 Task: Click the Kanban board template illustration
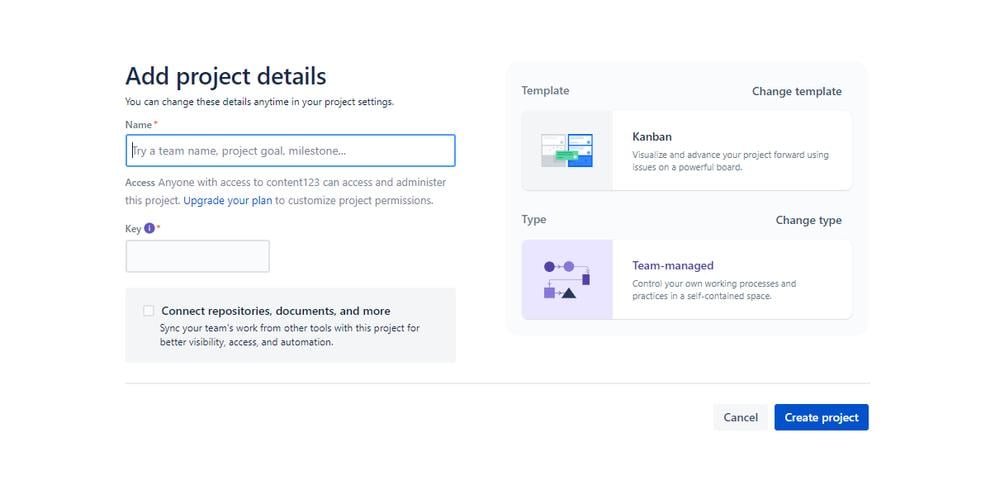(566, 150)
